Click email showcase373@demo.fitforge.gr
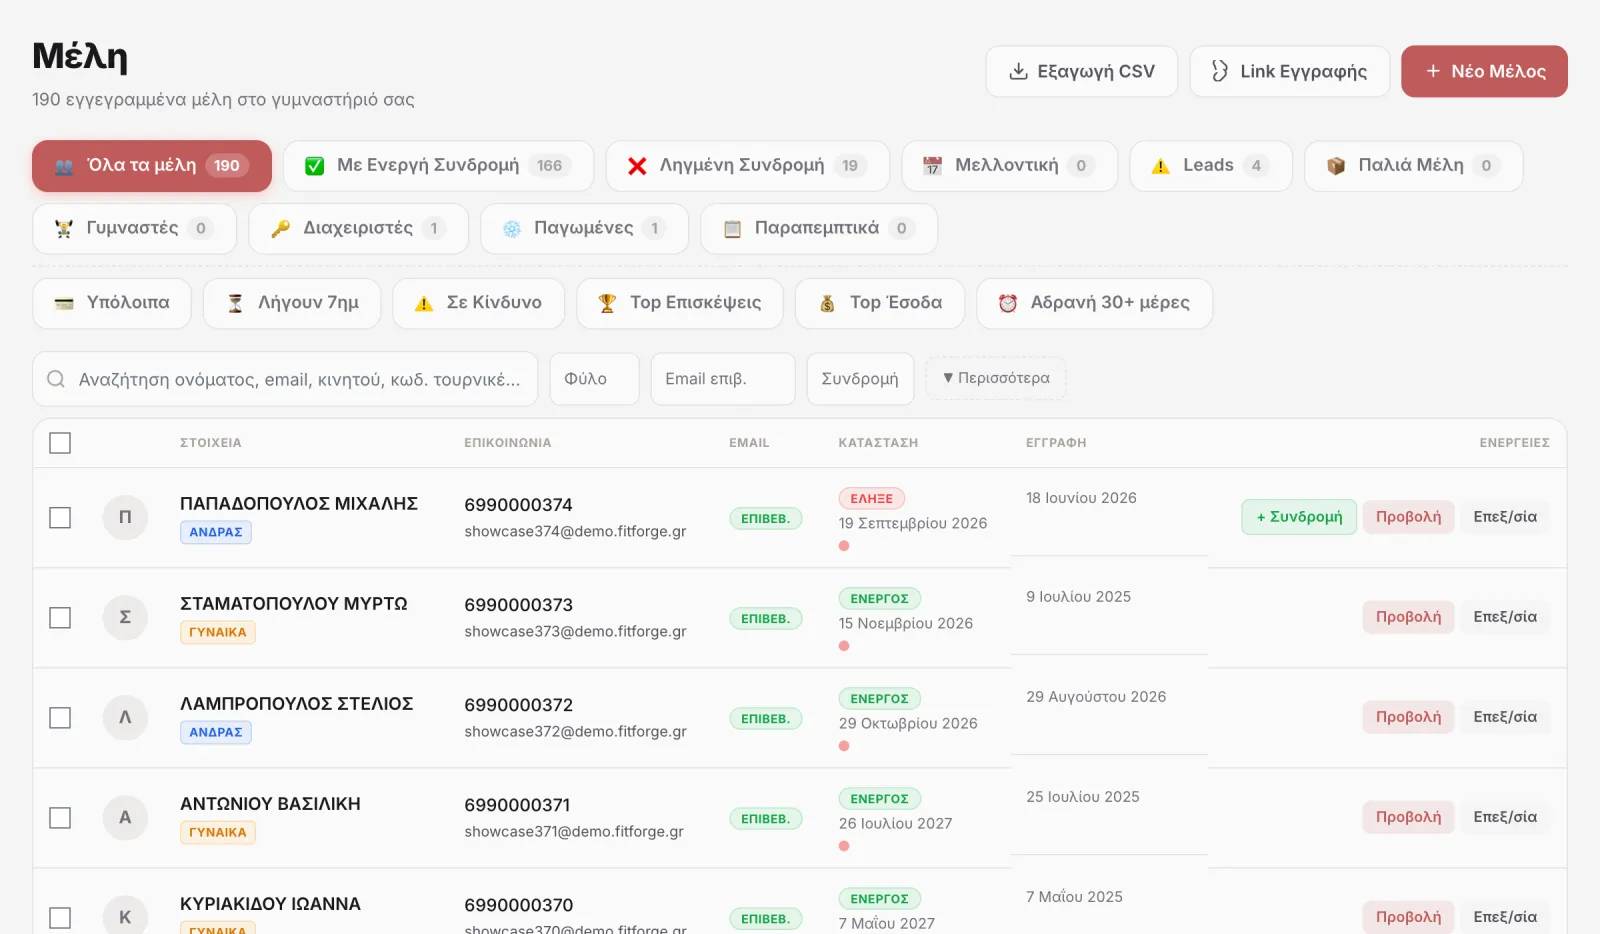Screen dimensions: 1600x934 575,631
